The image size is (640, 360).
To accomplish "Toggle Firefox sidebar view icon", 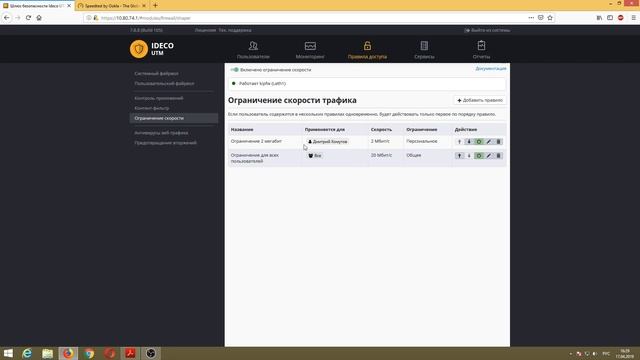I will pos(610,18).
